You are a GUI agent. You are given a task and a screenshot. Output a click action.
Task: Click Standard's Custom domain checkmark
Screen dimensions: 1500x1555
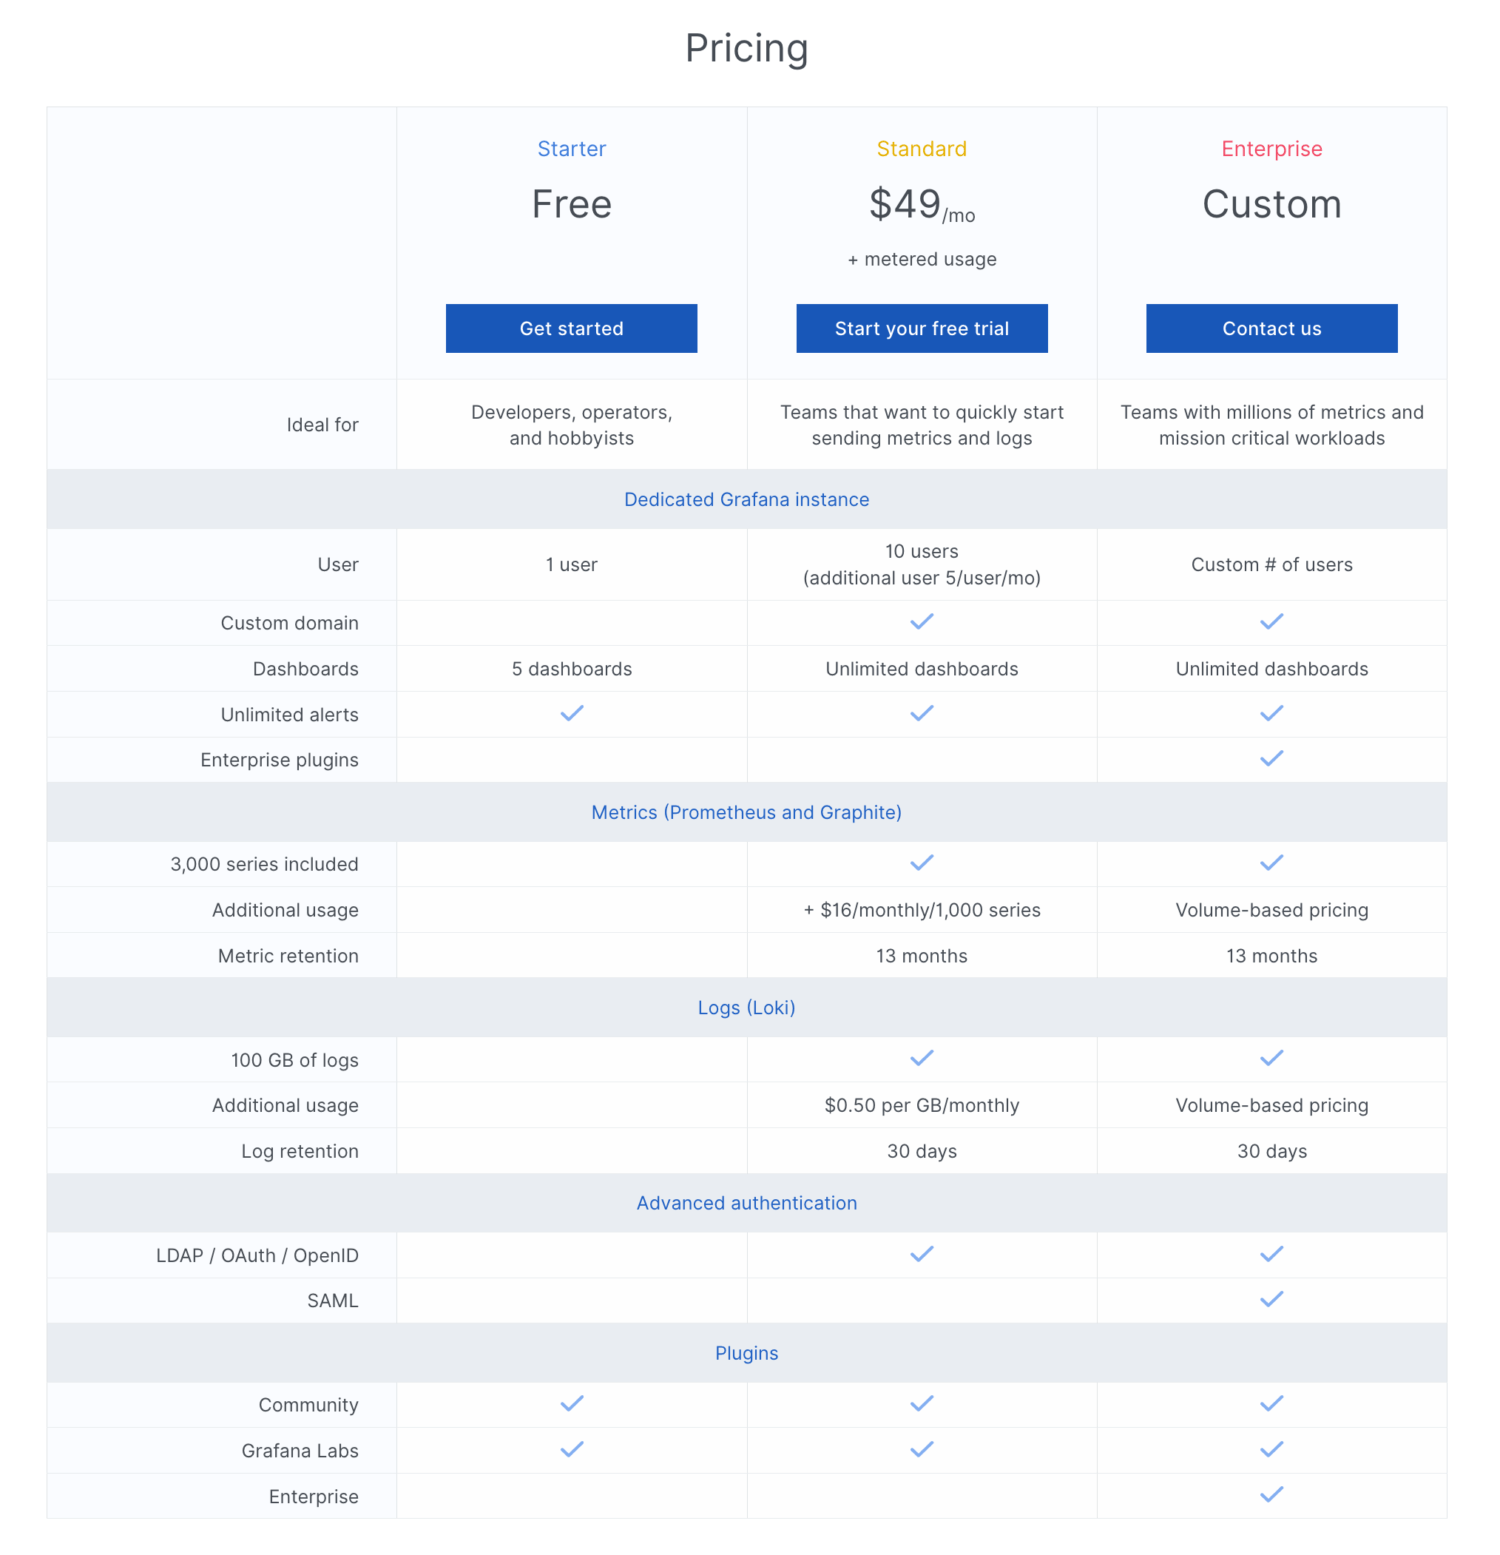(x=922, y=622)
